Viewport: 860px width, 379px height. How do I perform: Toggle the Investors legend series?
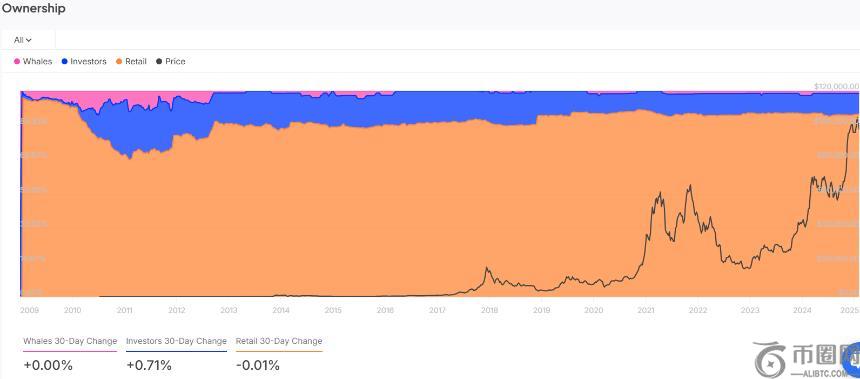(84, 61)
